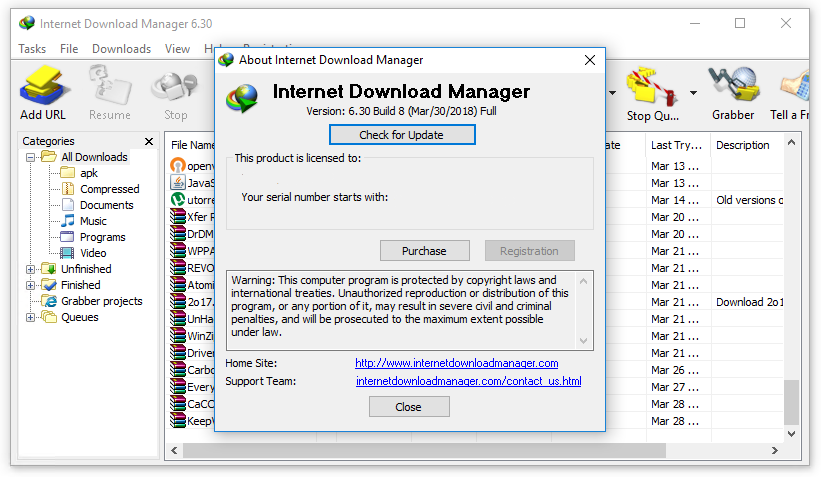
Task: Select the WinZi archive row icon
Action: 178,336
